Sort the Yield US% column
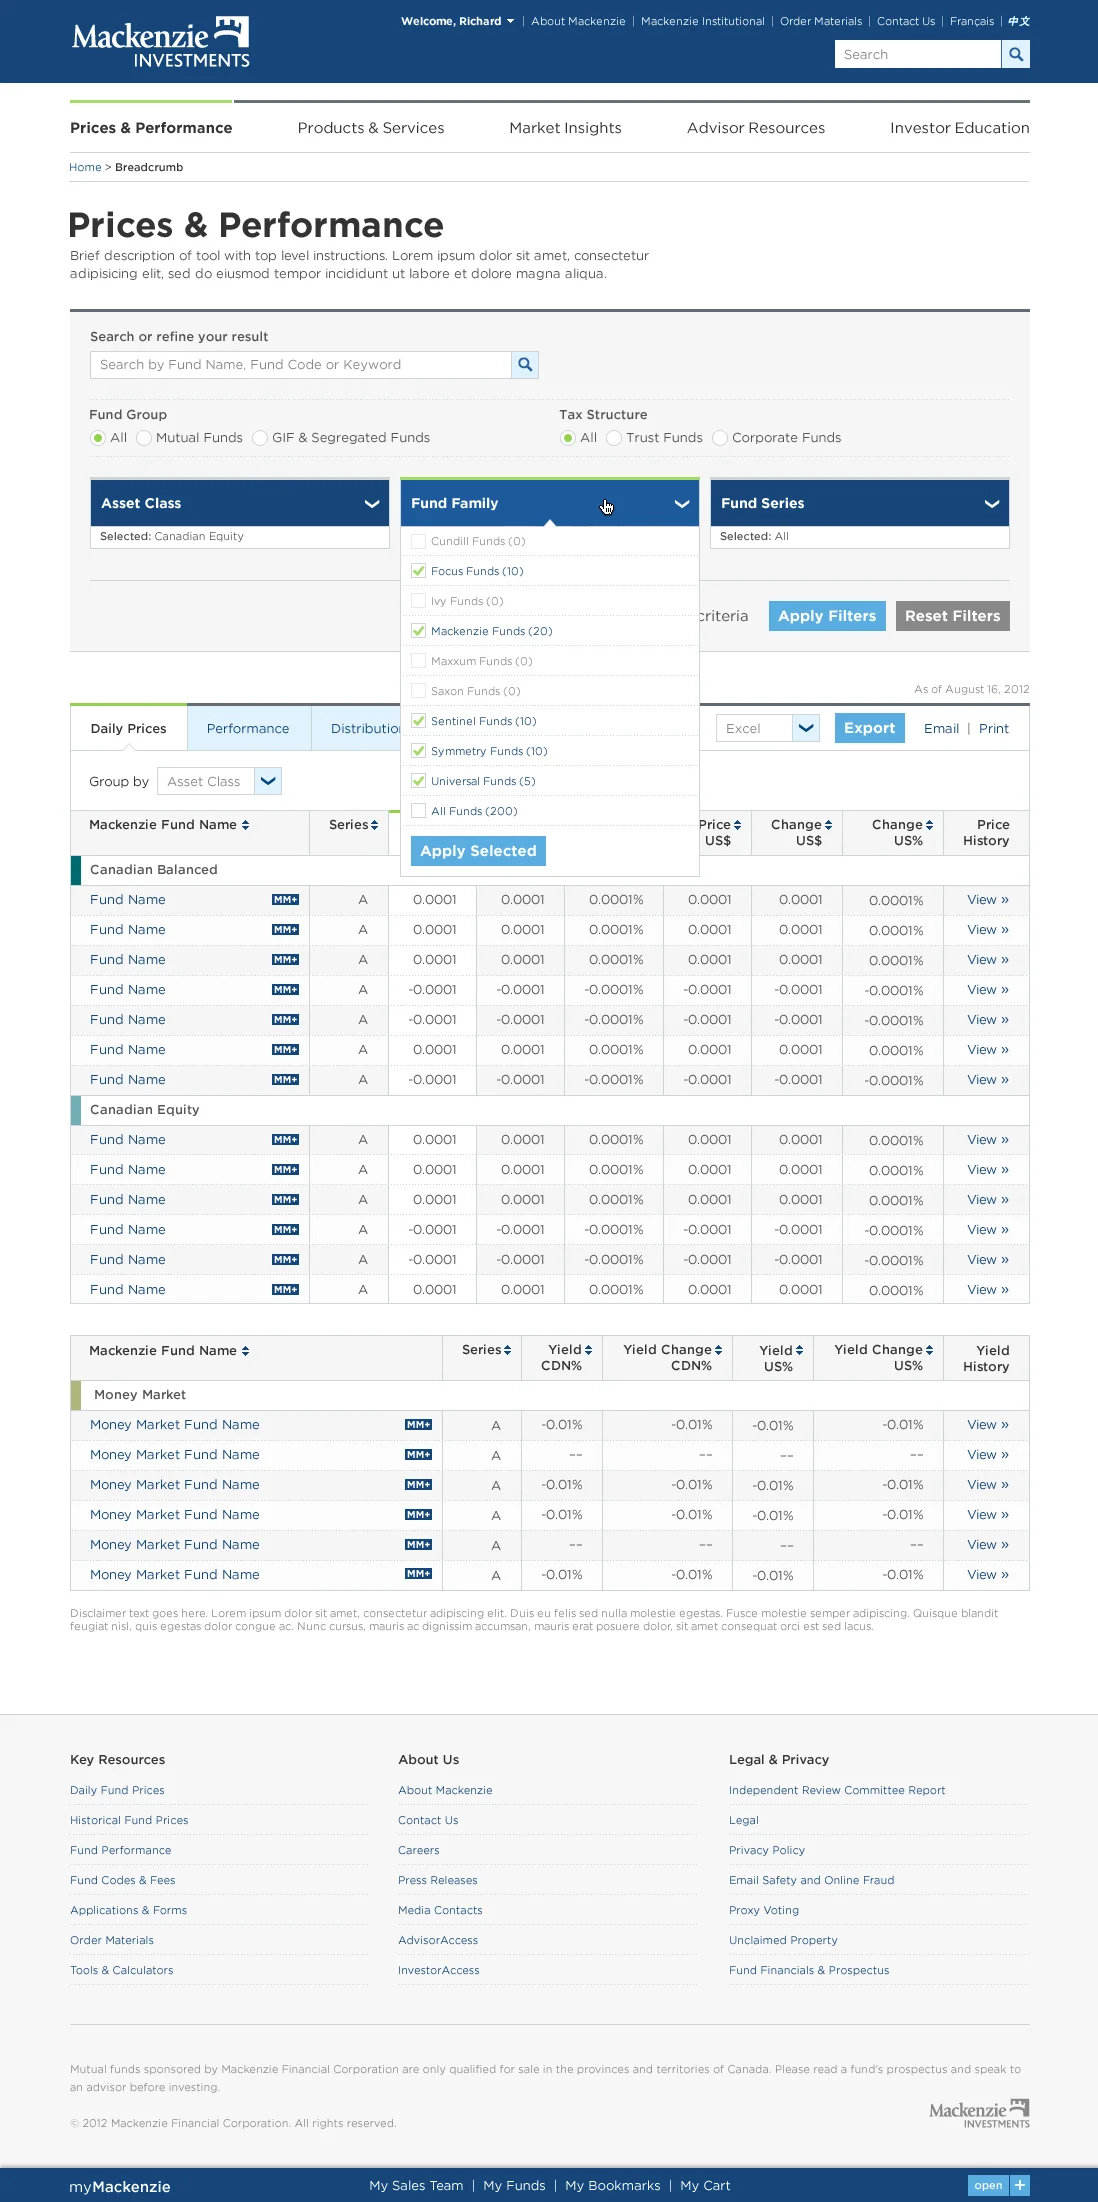 click(x=799, y=1350)
